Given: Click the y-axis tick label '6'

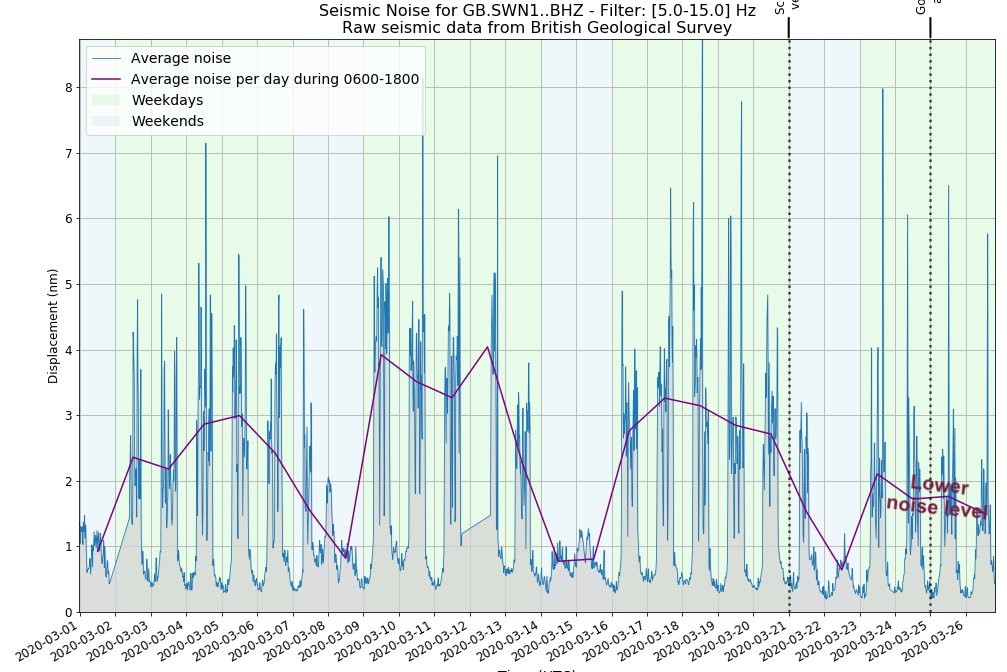Looking at the screenshot, I should (69, 219).
